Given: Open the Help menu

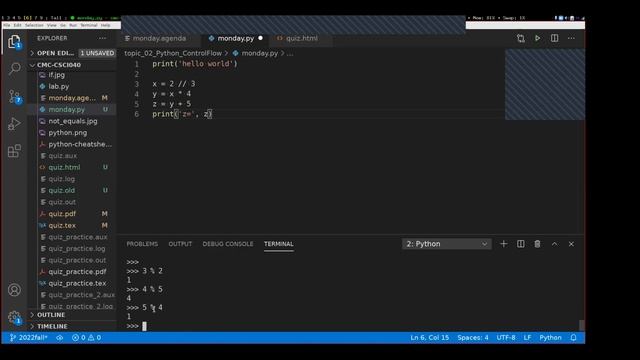Looking at the screenshot, I should coord(105,25).
